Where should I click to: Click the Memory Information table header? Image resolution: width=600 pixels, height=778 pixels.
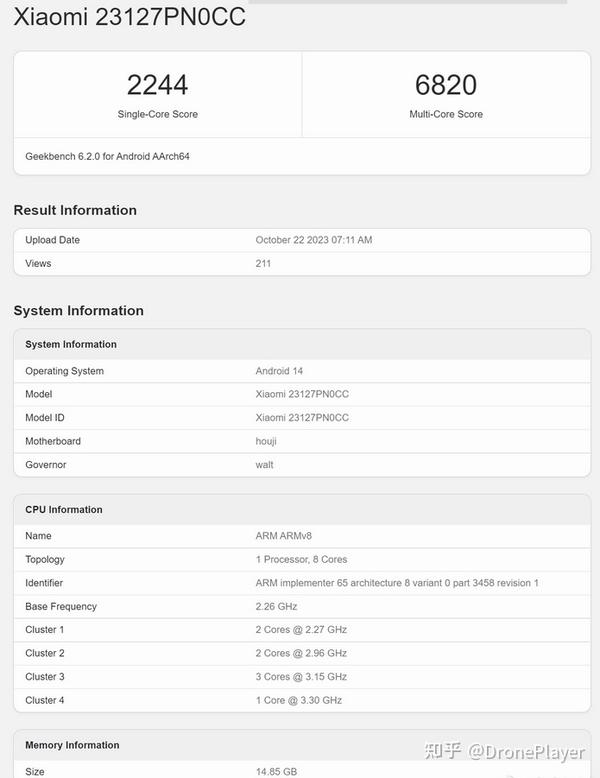(72, 745)
